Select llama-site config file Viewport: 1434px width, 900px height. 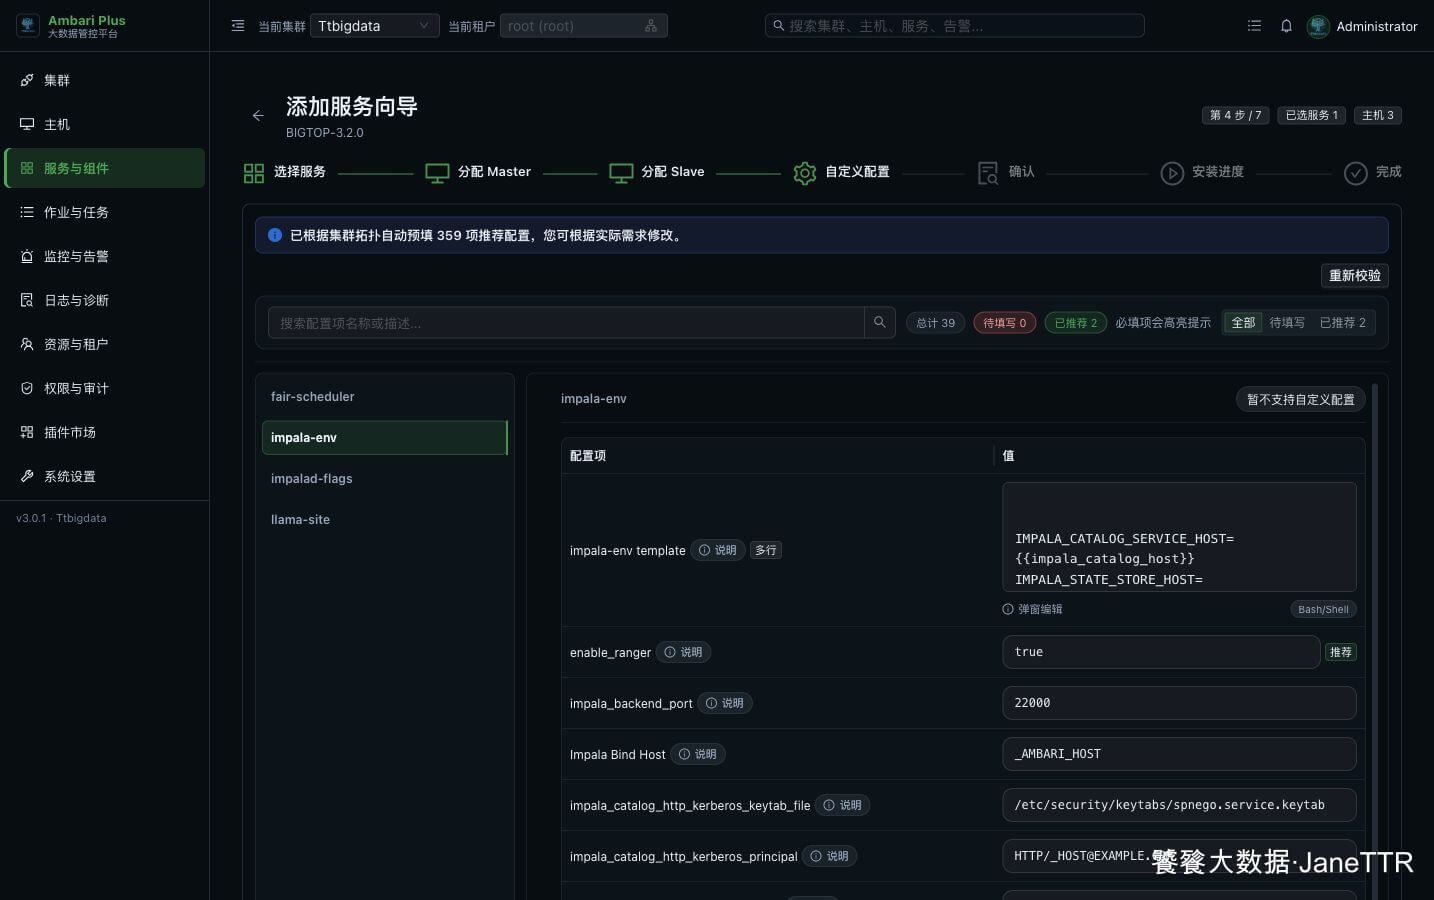tap(385, 520)
